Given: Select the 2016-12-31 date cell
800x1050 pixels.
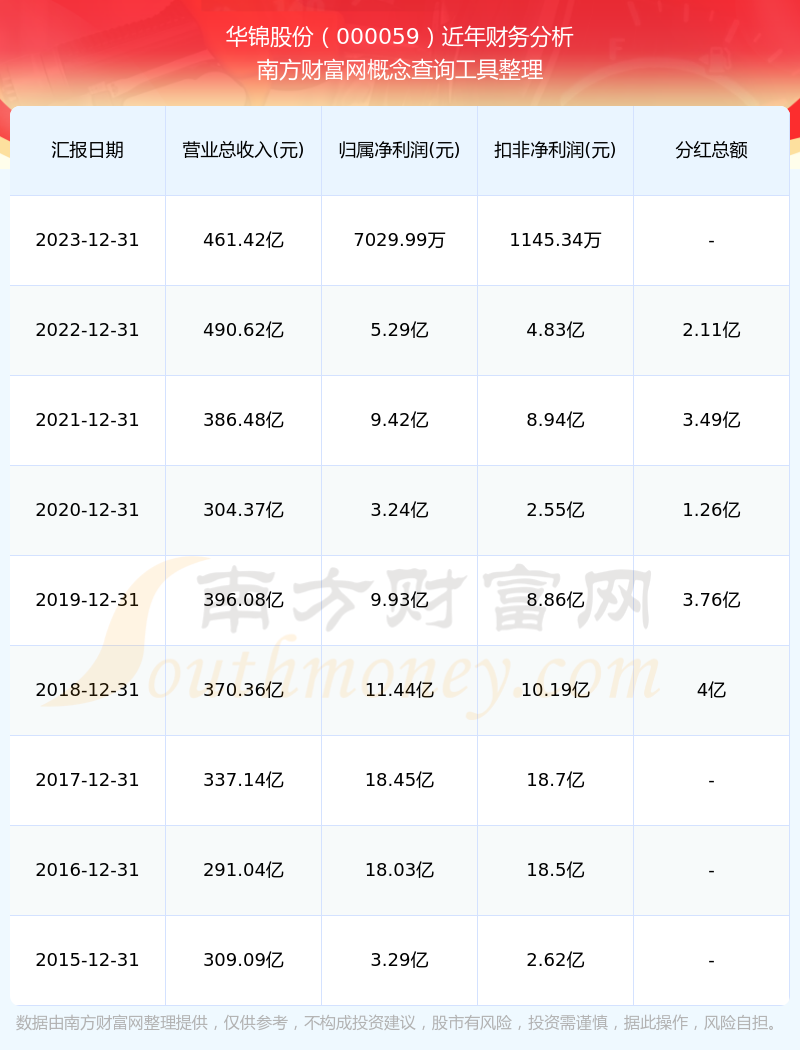Looking at the screenshot, I should point(88,870).
